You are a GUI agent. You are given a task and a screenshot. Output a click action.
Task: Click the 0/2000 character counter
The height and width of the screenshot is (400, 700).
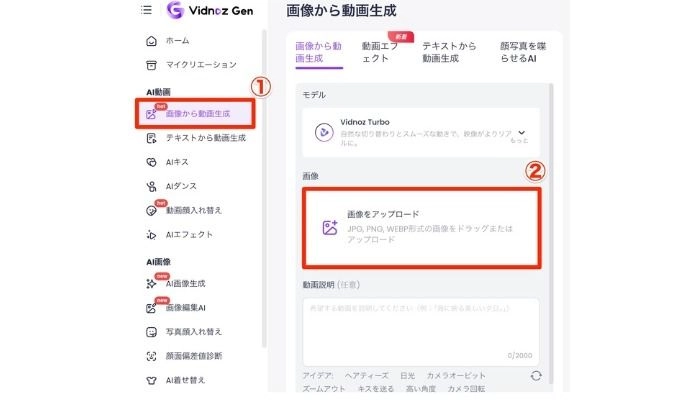pos(520,355)
